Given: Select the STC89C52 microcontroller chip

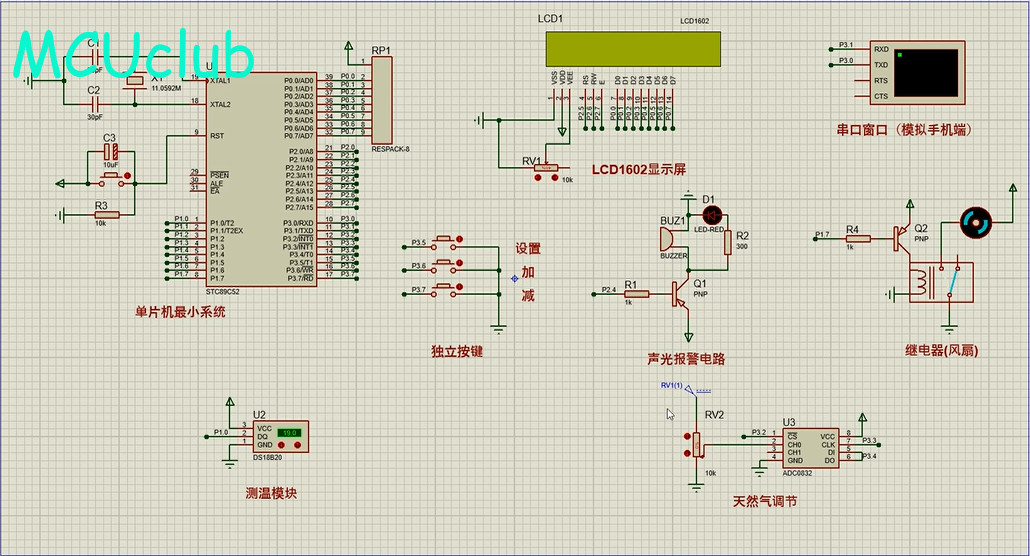Looking at the screenshot, I should [260, 180].
